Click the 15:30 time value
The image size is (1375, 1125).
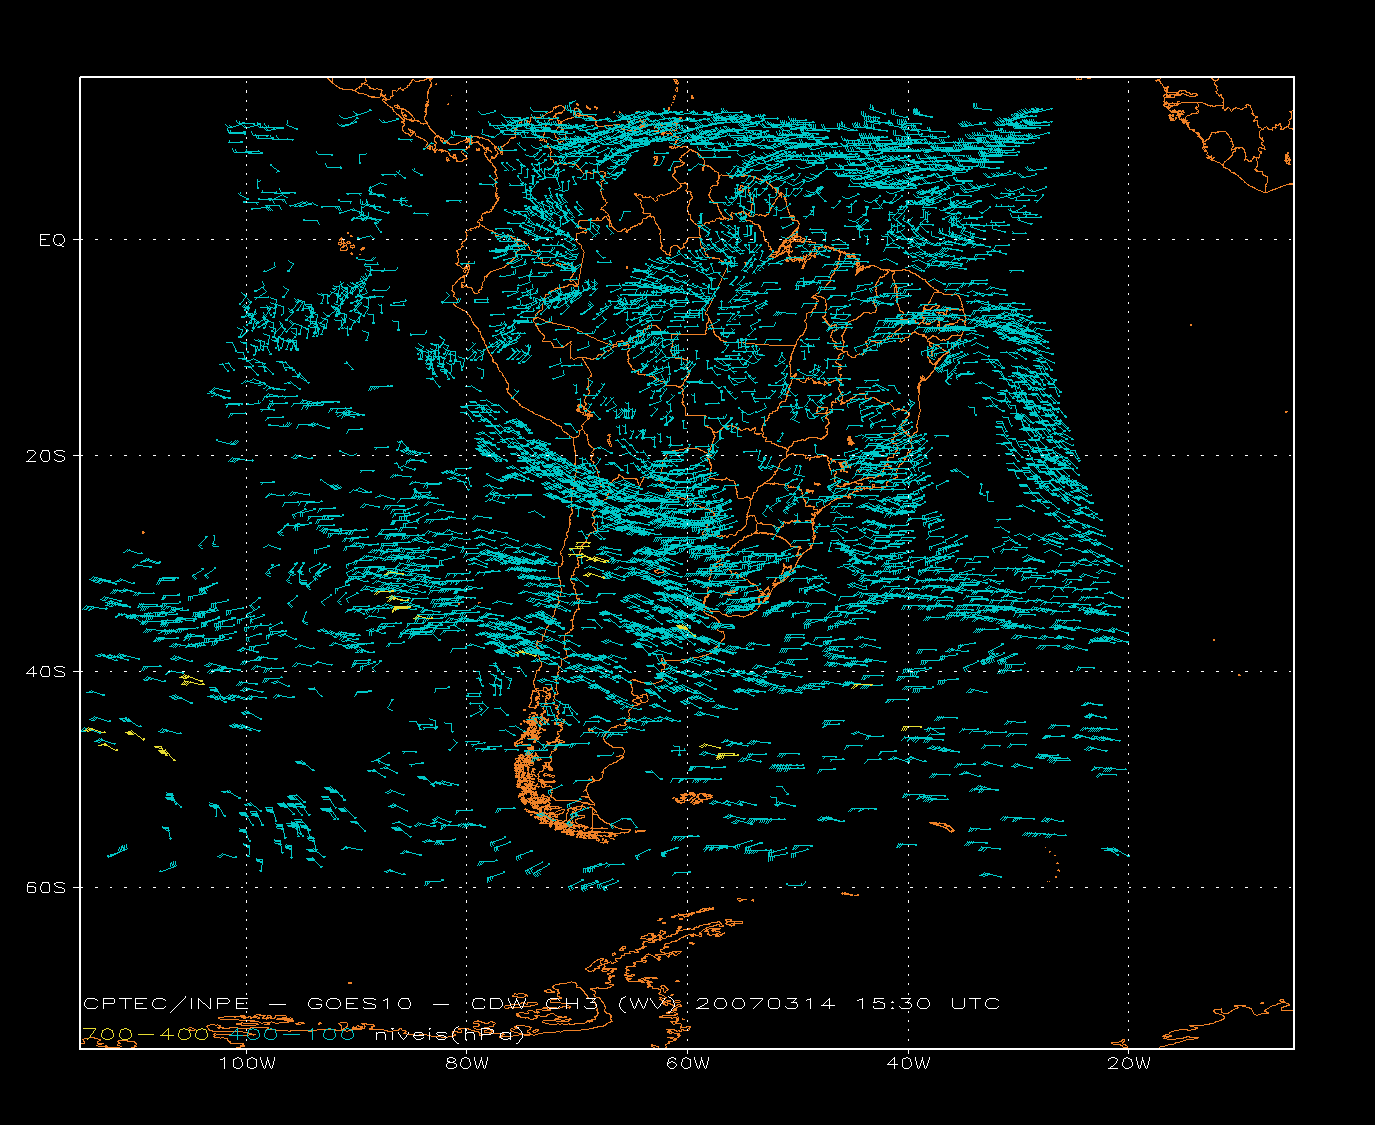(x=894, y=1003)
